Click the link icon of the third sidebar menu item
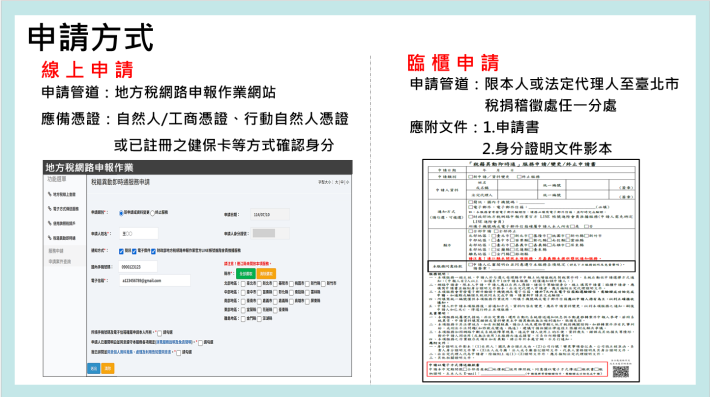 [50, 223]
